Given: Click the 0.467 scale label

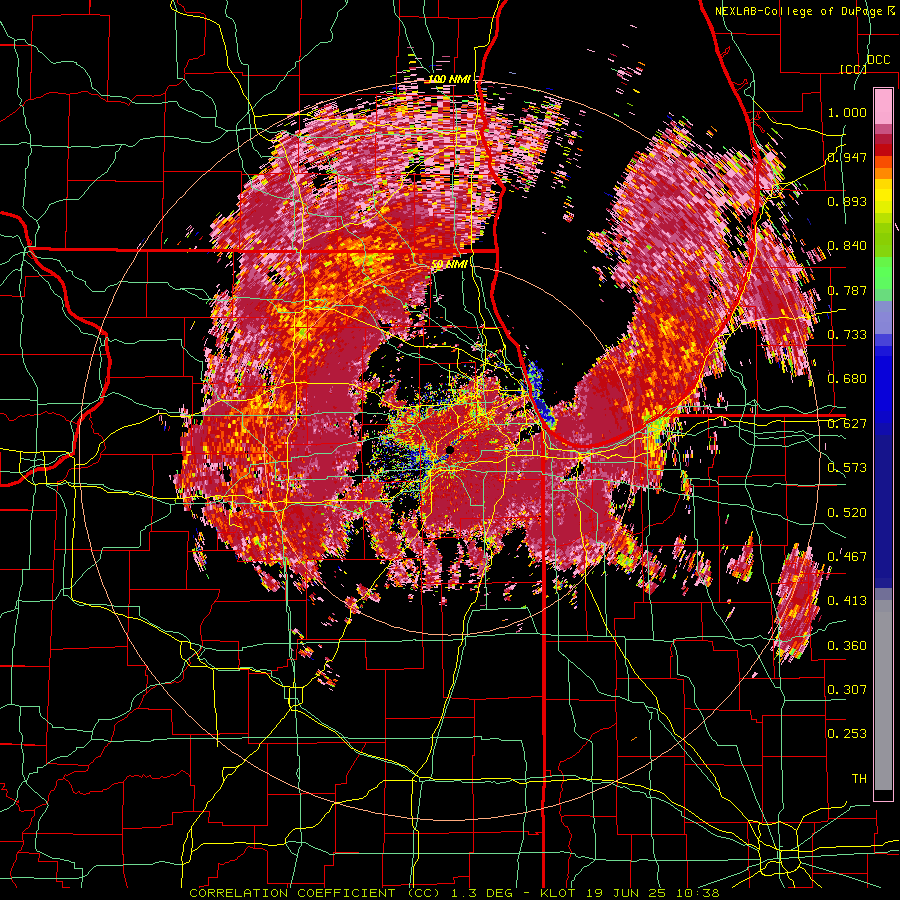Looking at the screenshot, I should [x=847, y=557].
